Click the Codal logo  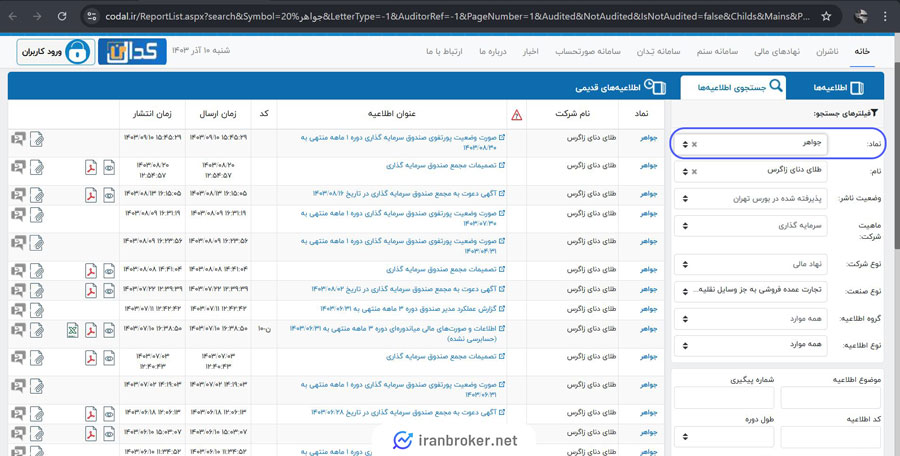pos(132,52)
